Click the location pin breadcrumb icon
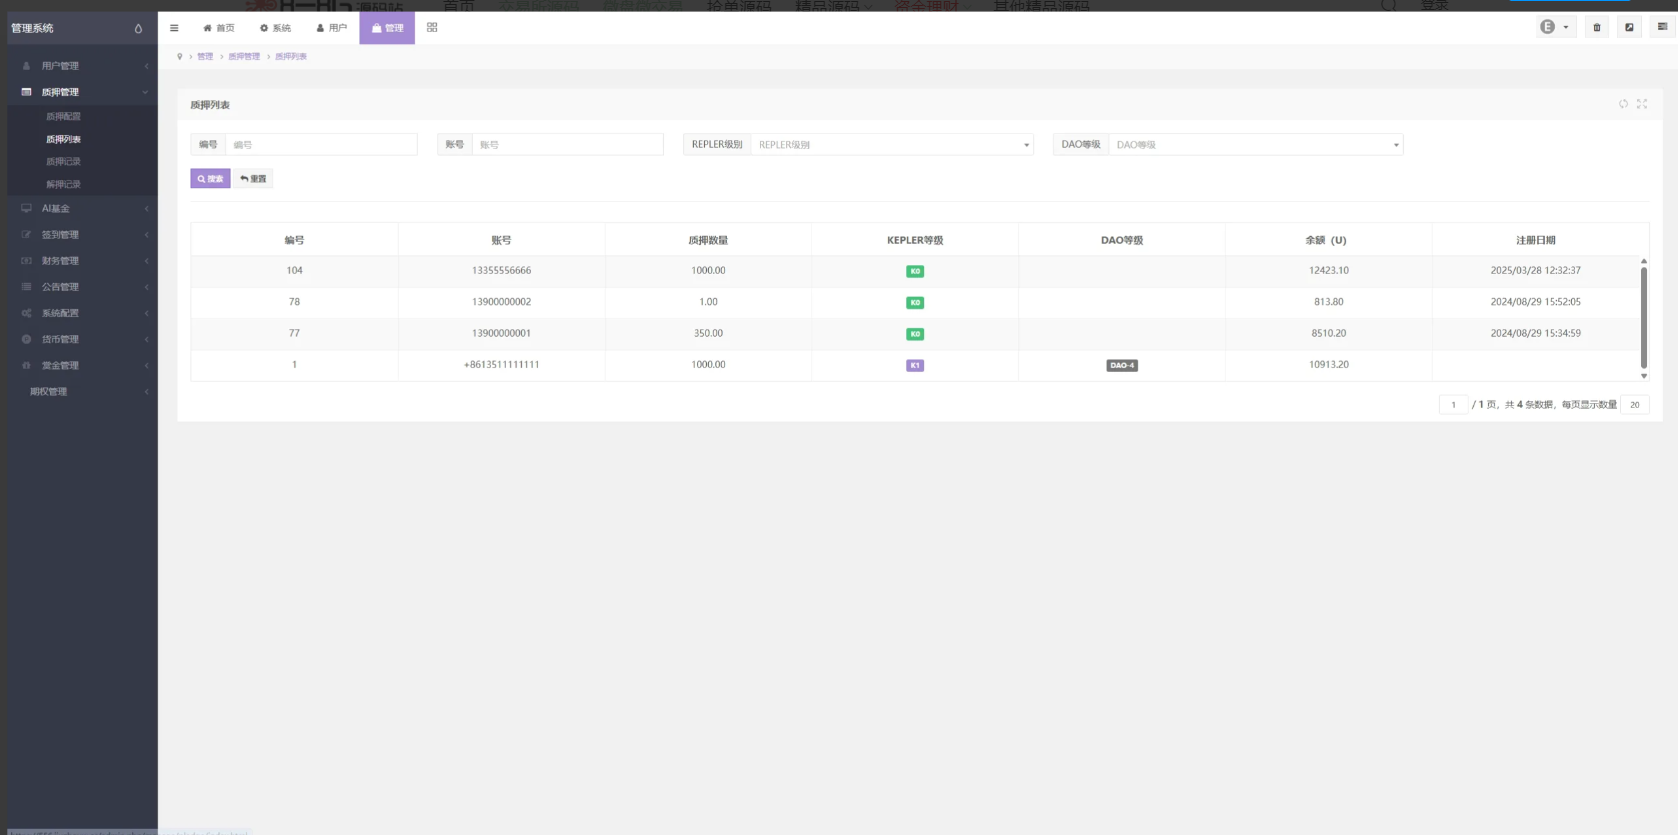 (180, 57)
